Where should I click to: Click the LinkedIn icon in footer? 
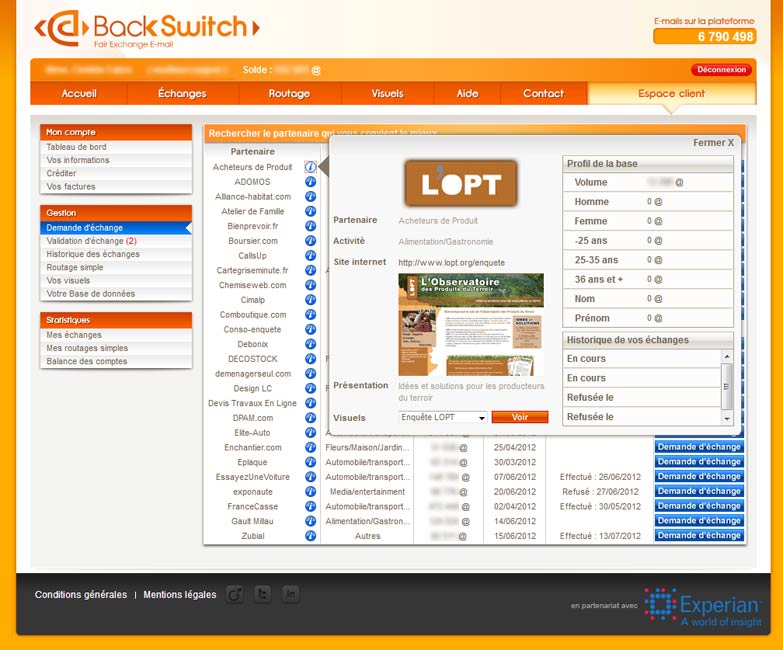290,594
